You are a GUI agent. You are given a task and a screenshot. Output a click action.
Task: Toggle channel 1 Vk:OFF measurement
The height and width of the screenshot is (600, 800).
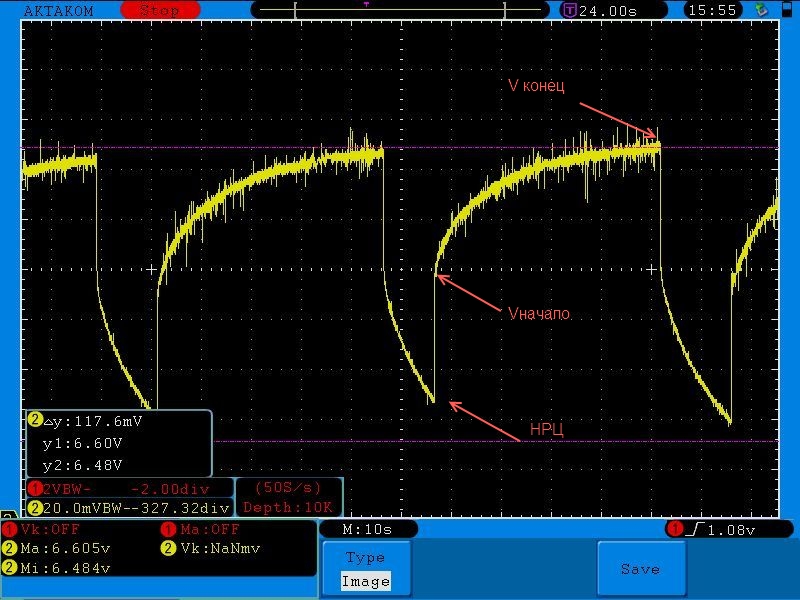point(50,529)
